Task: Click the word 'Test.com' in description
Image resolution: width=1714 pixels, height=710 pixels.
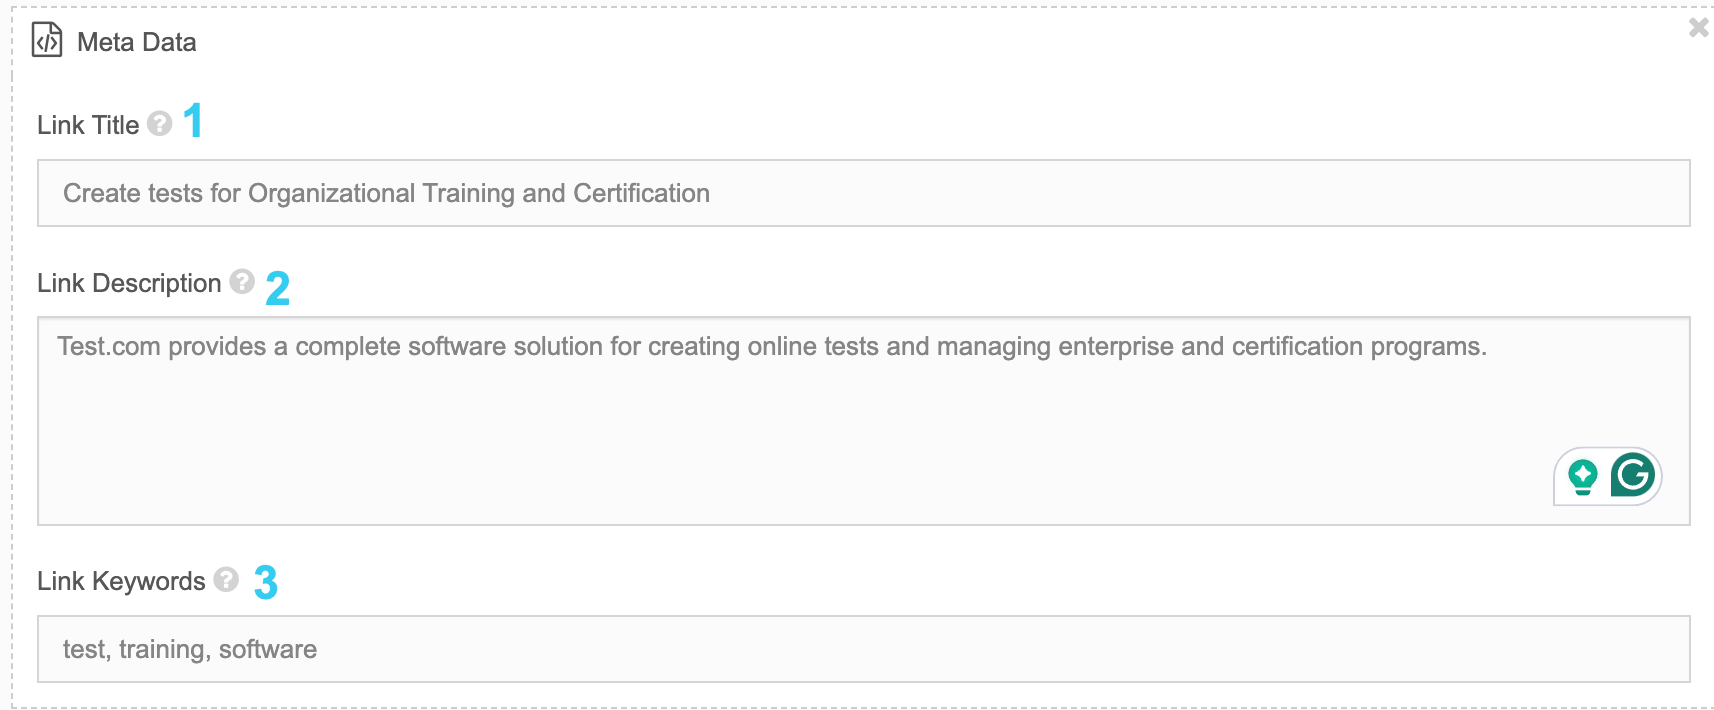Action: click(109, 346)
